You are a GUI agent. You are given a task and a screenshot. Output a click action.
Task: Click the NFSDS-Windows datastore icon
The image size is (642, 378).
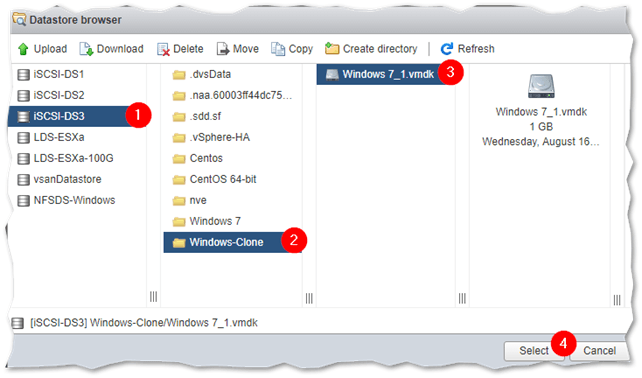click(x=23, y=201)
